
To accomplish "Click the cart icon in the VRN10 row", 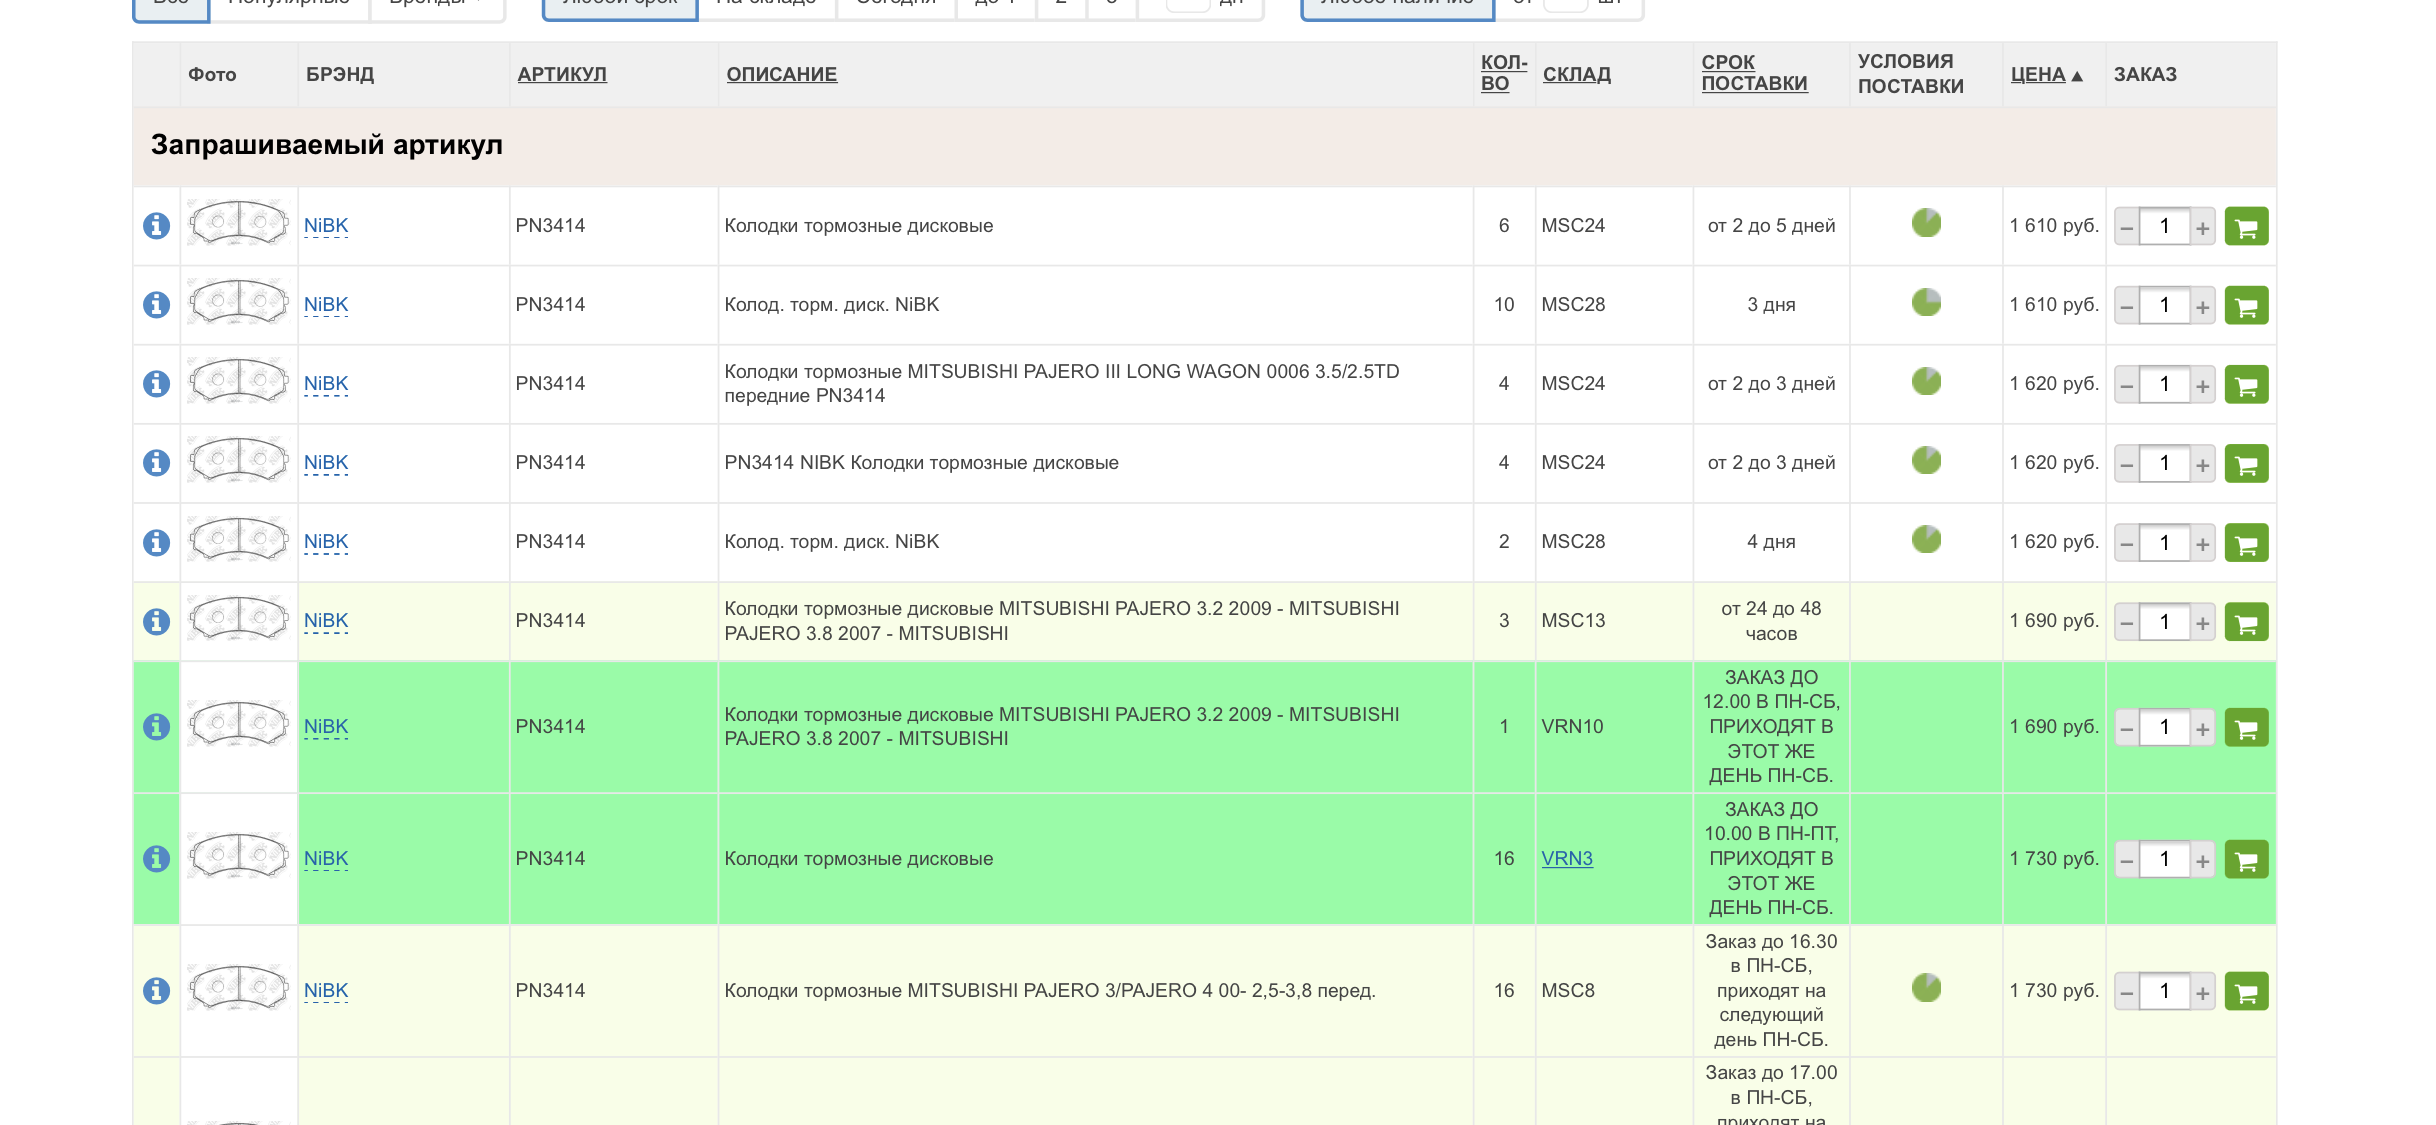I will click(x=2245, y=728).
